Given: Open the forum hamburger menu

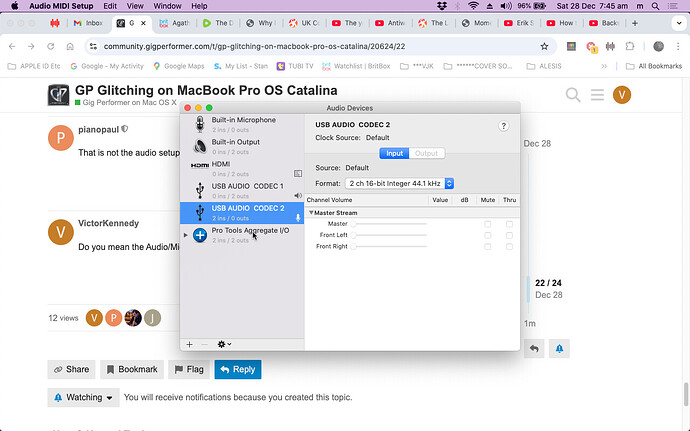Looking at the screenshot, I should coord(597,95).
